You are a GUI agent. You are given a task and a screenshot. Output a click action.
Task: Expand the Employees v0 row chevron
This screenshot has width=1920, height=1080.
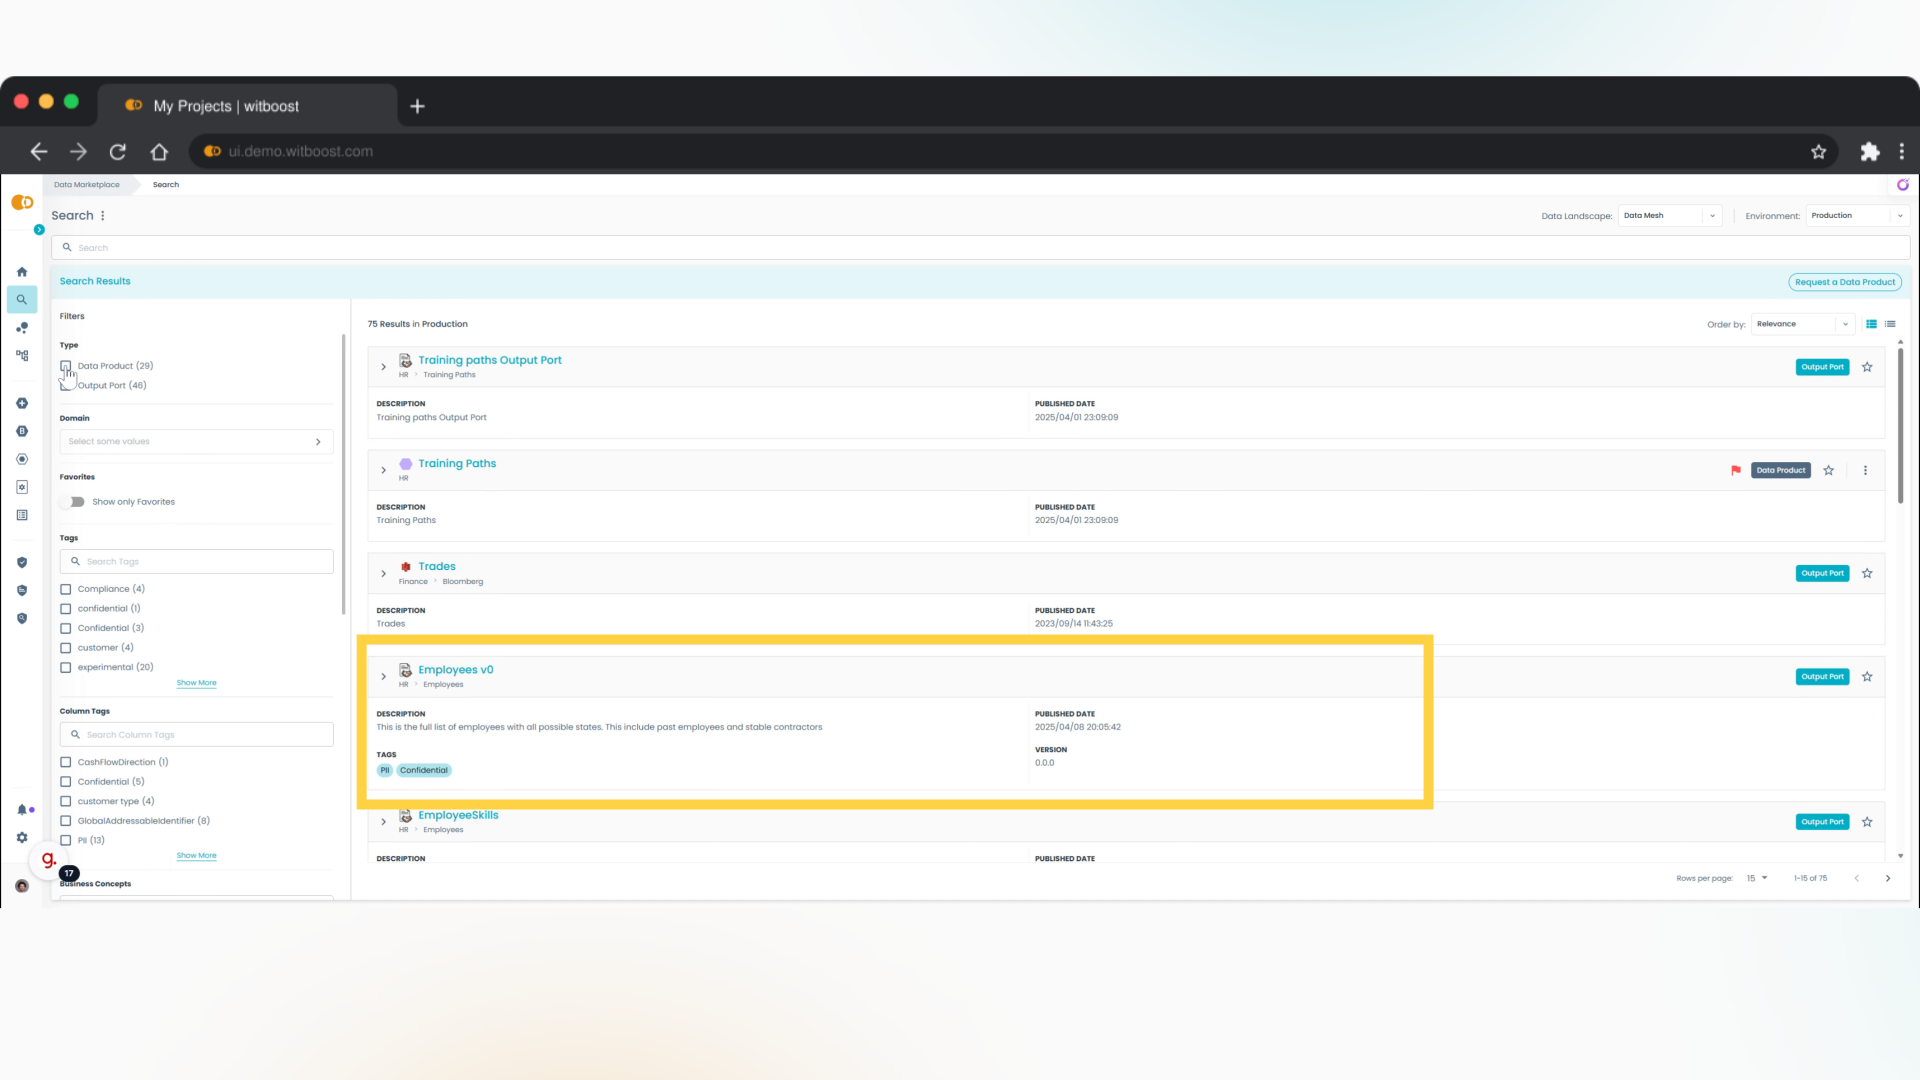[383, 677]
